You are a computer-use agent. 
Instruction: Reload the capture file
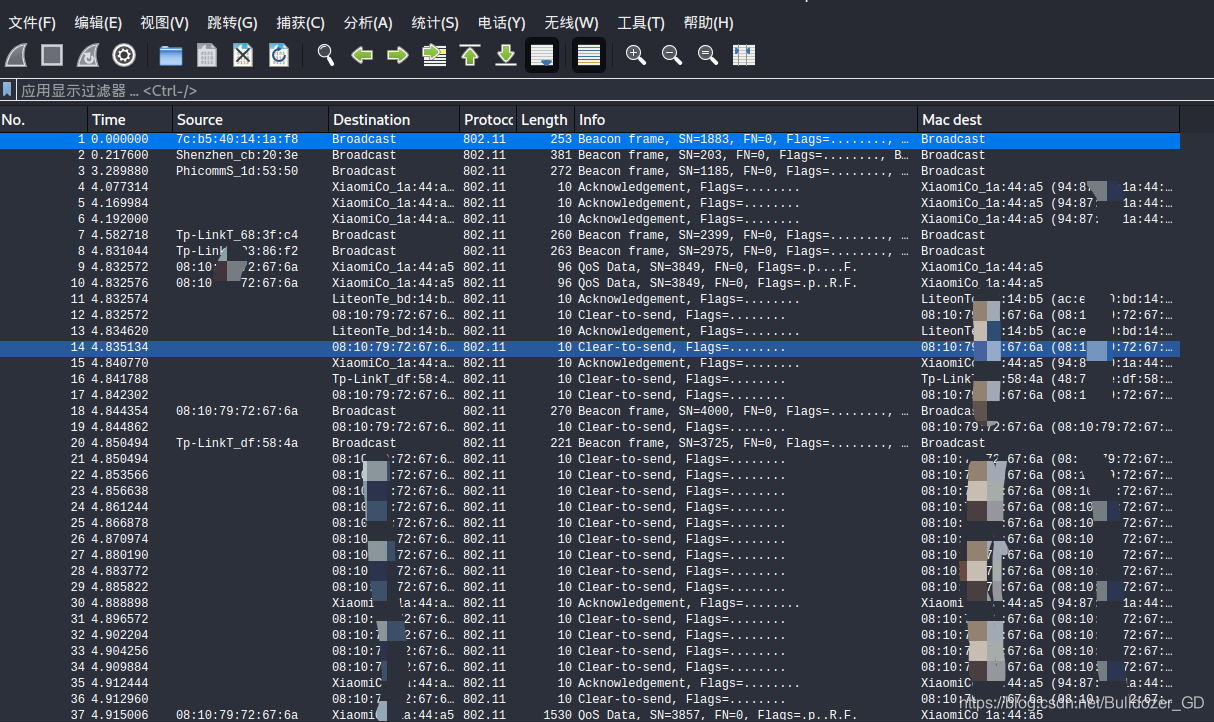279,55
